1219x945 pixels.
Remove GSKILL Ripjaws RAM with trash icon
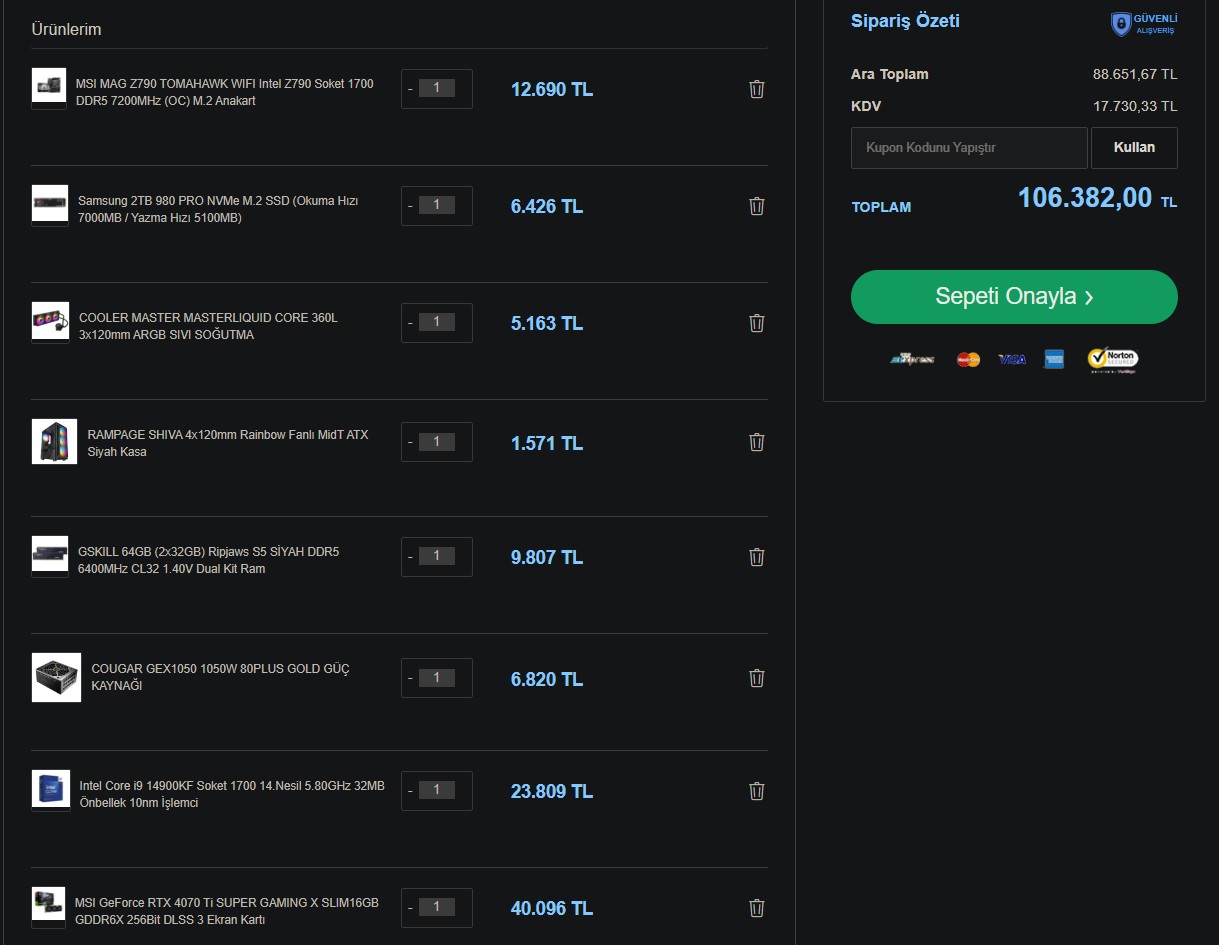coord(757,557)
